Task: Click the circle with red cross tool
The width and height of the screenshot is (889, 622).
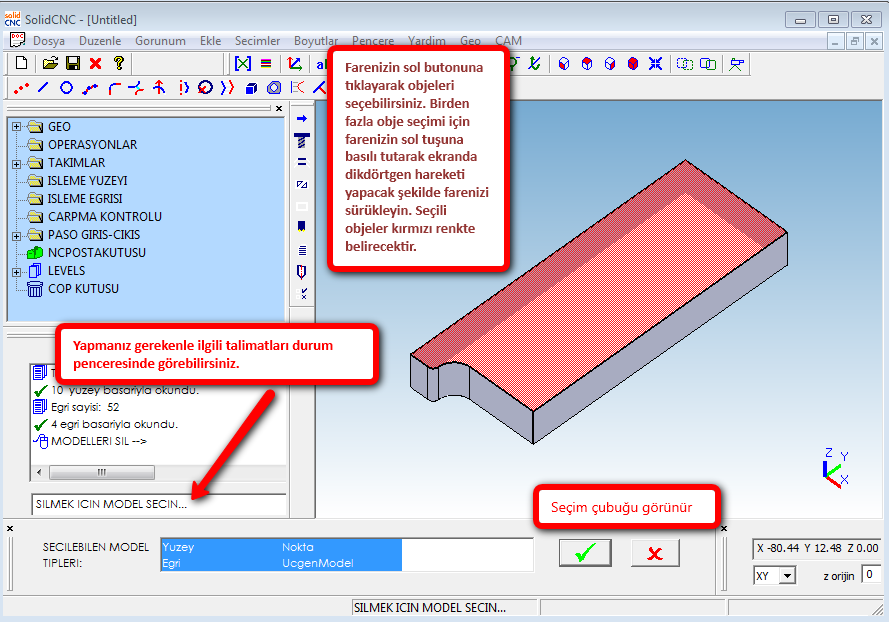Action: (x=205, y=87)
